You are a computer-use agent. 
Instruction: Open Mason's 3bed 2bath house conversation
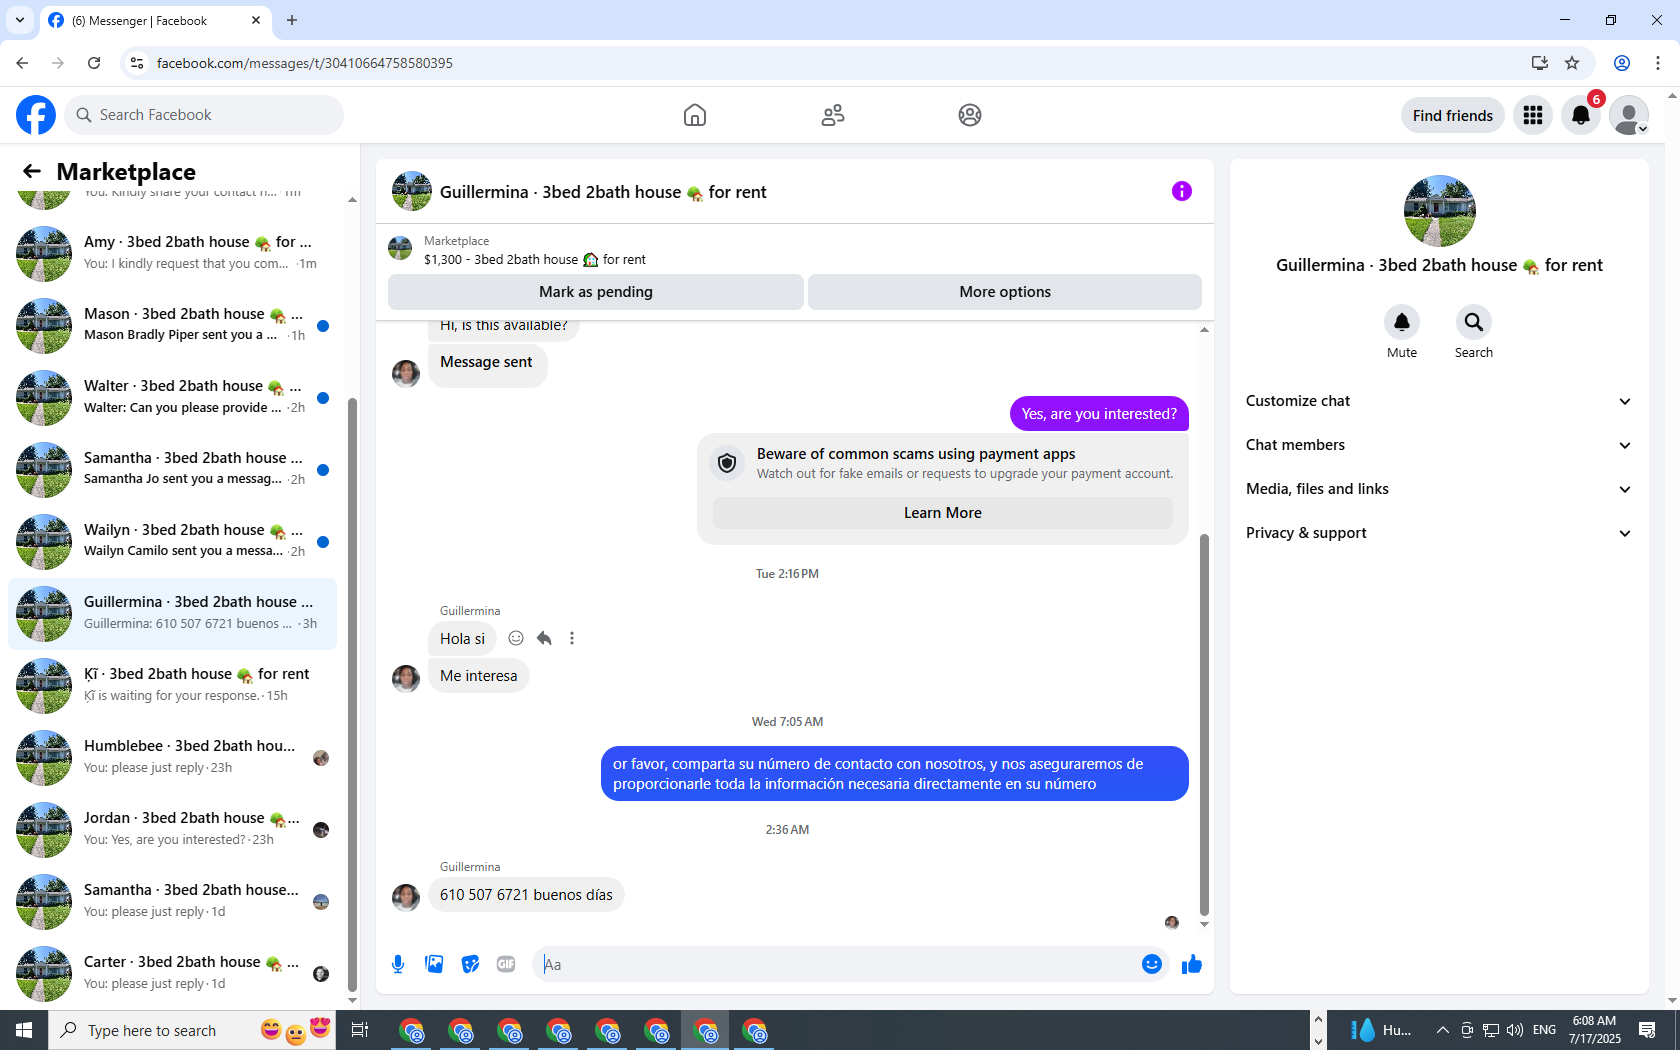[172, 325]
